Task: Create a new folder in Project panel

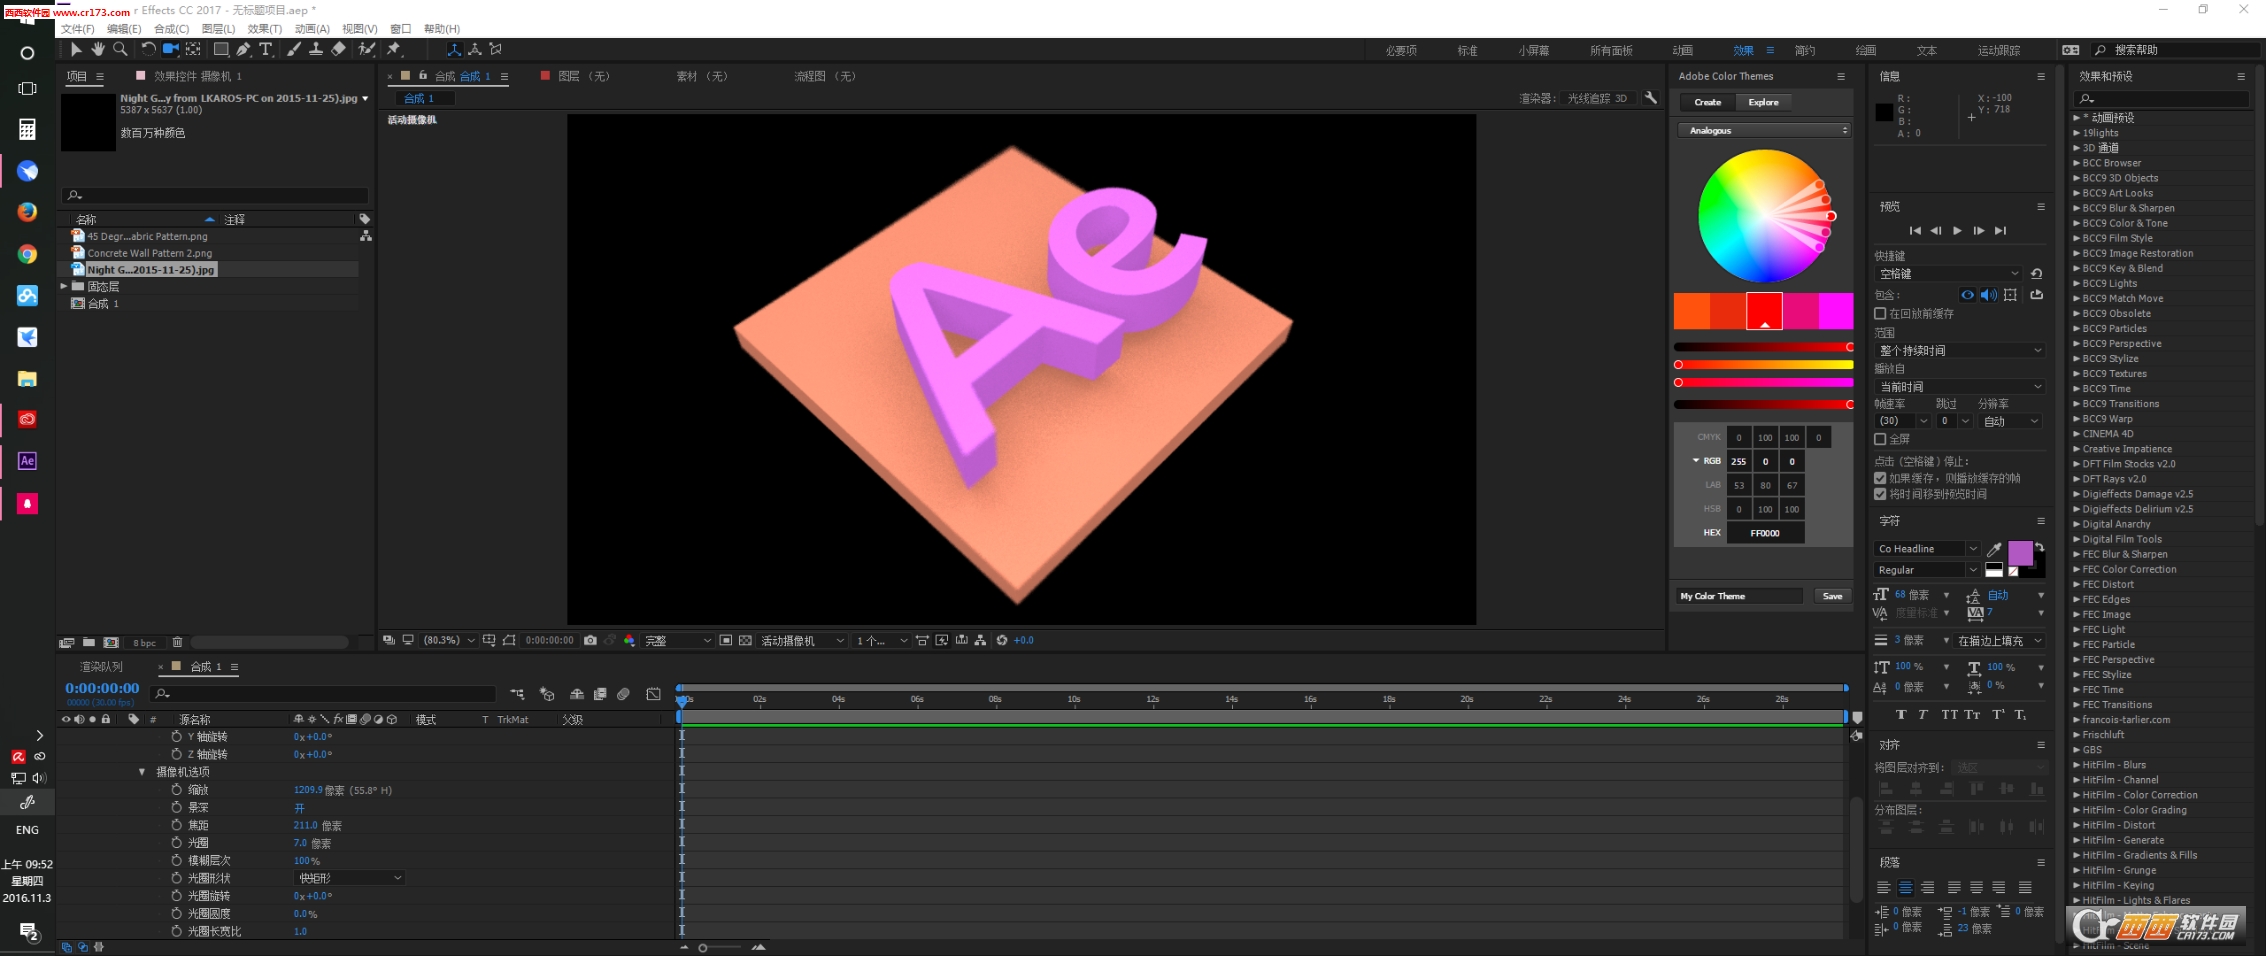Action: [x=89, y=642]
